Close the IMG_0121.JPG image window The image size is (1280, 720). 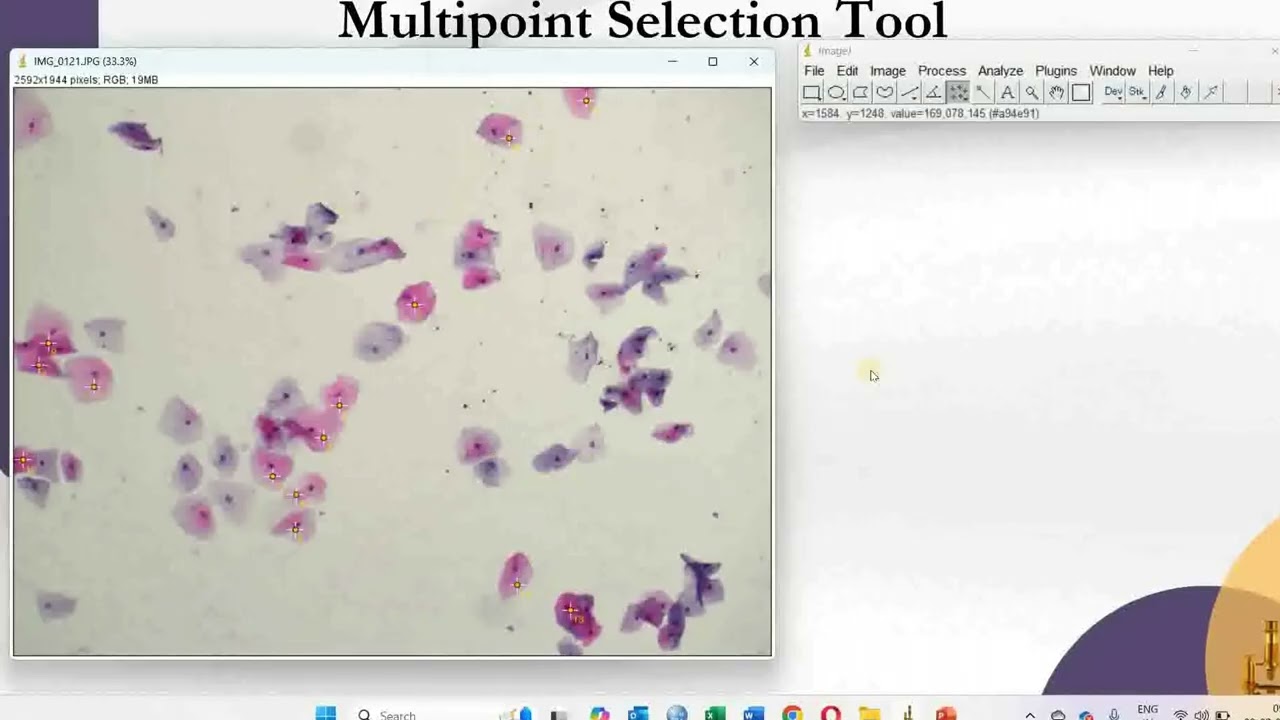754,62
